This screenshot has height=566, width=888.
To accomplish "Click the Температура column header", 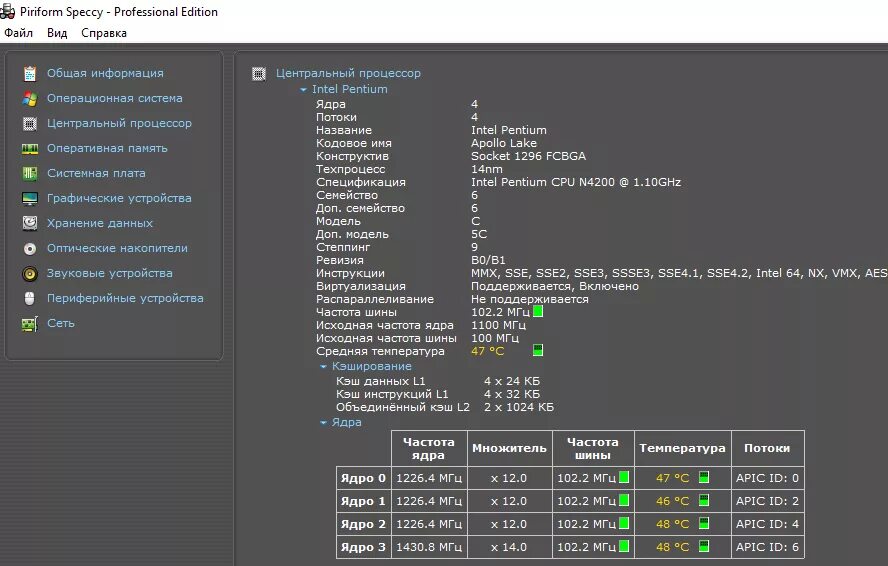I will [x=682, y=448].
